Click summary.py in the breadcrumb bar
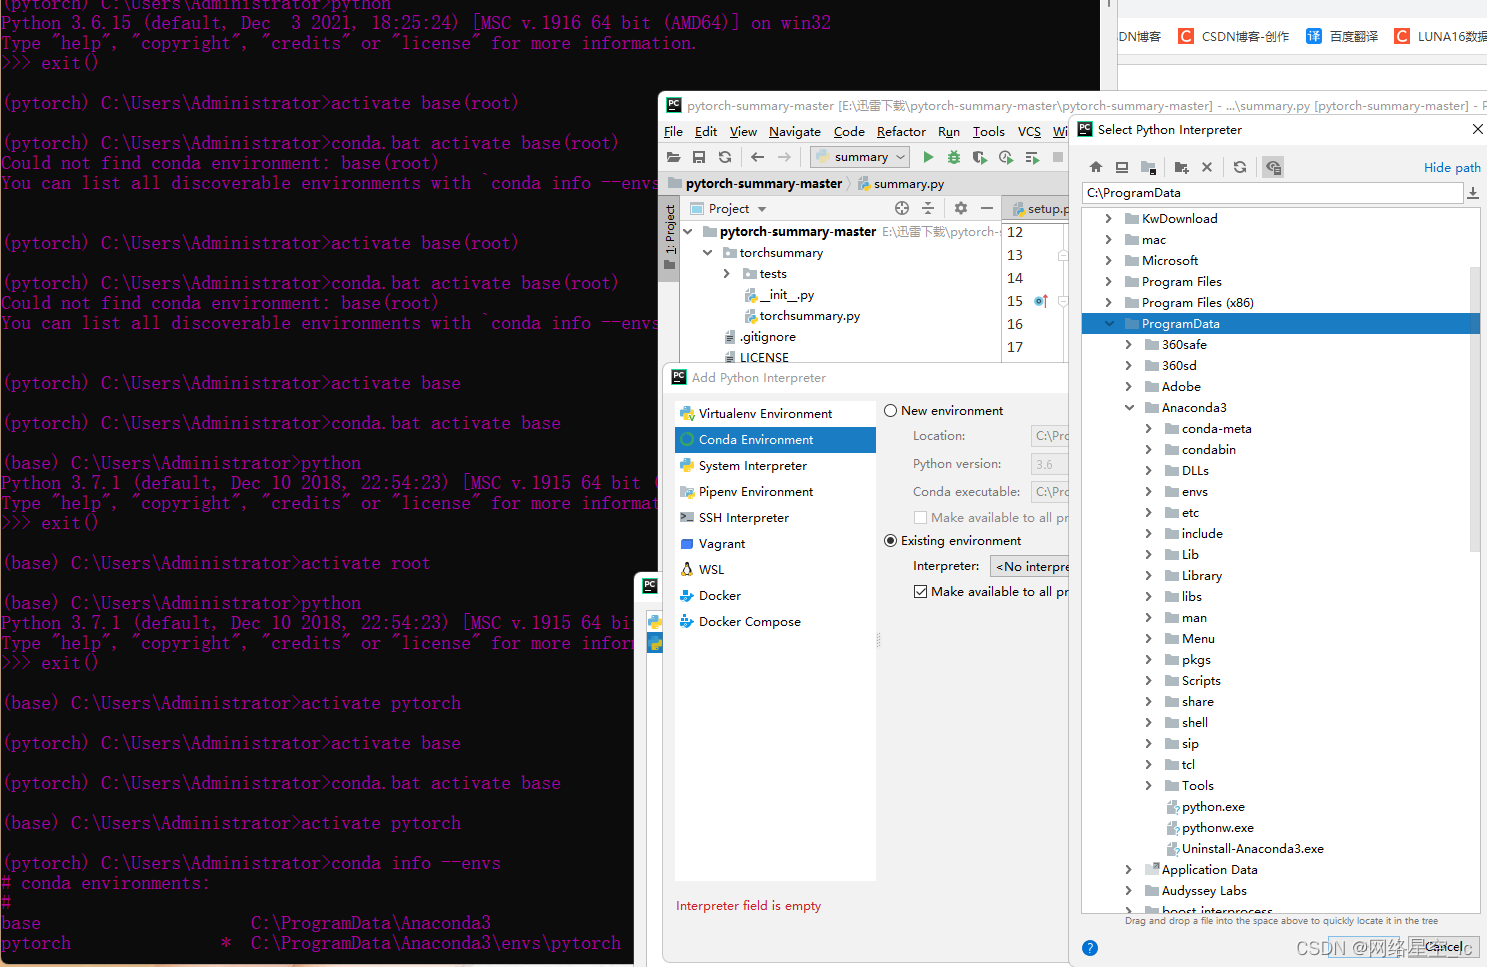The image size is (1487, 967). click(901, 184)
